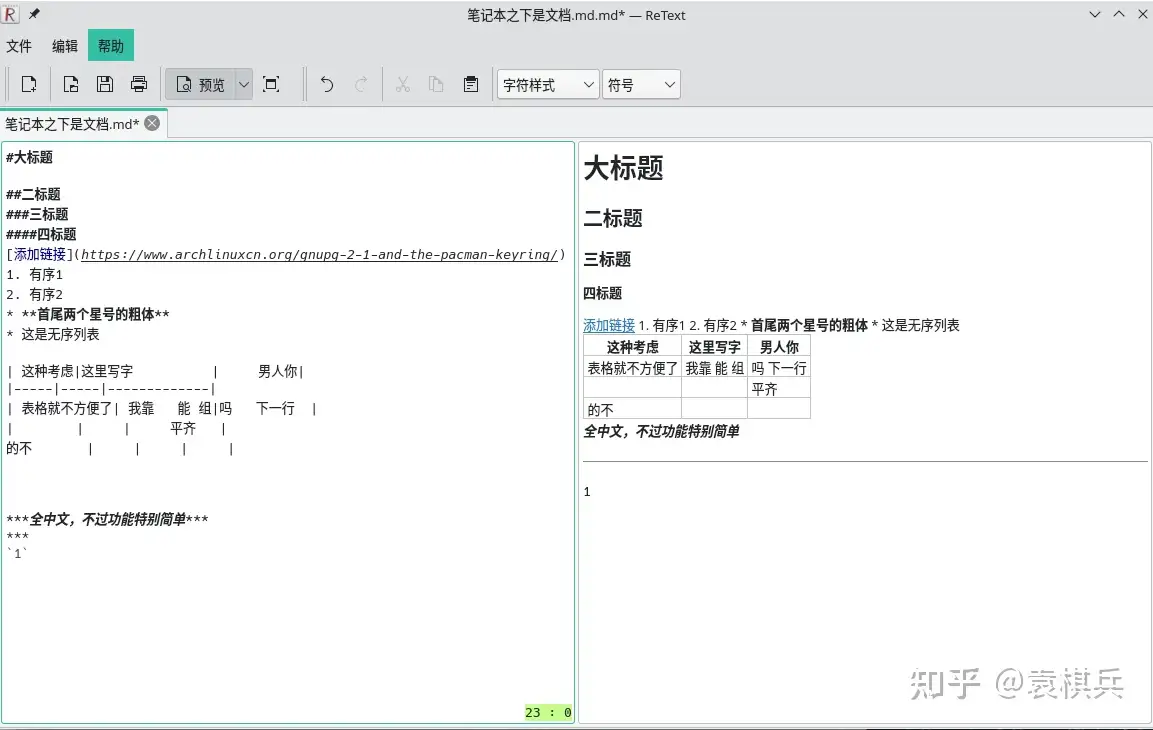Click the 23 : 0 cursor position indicator
1153x730 pixels.
tap(548, 712)
